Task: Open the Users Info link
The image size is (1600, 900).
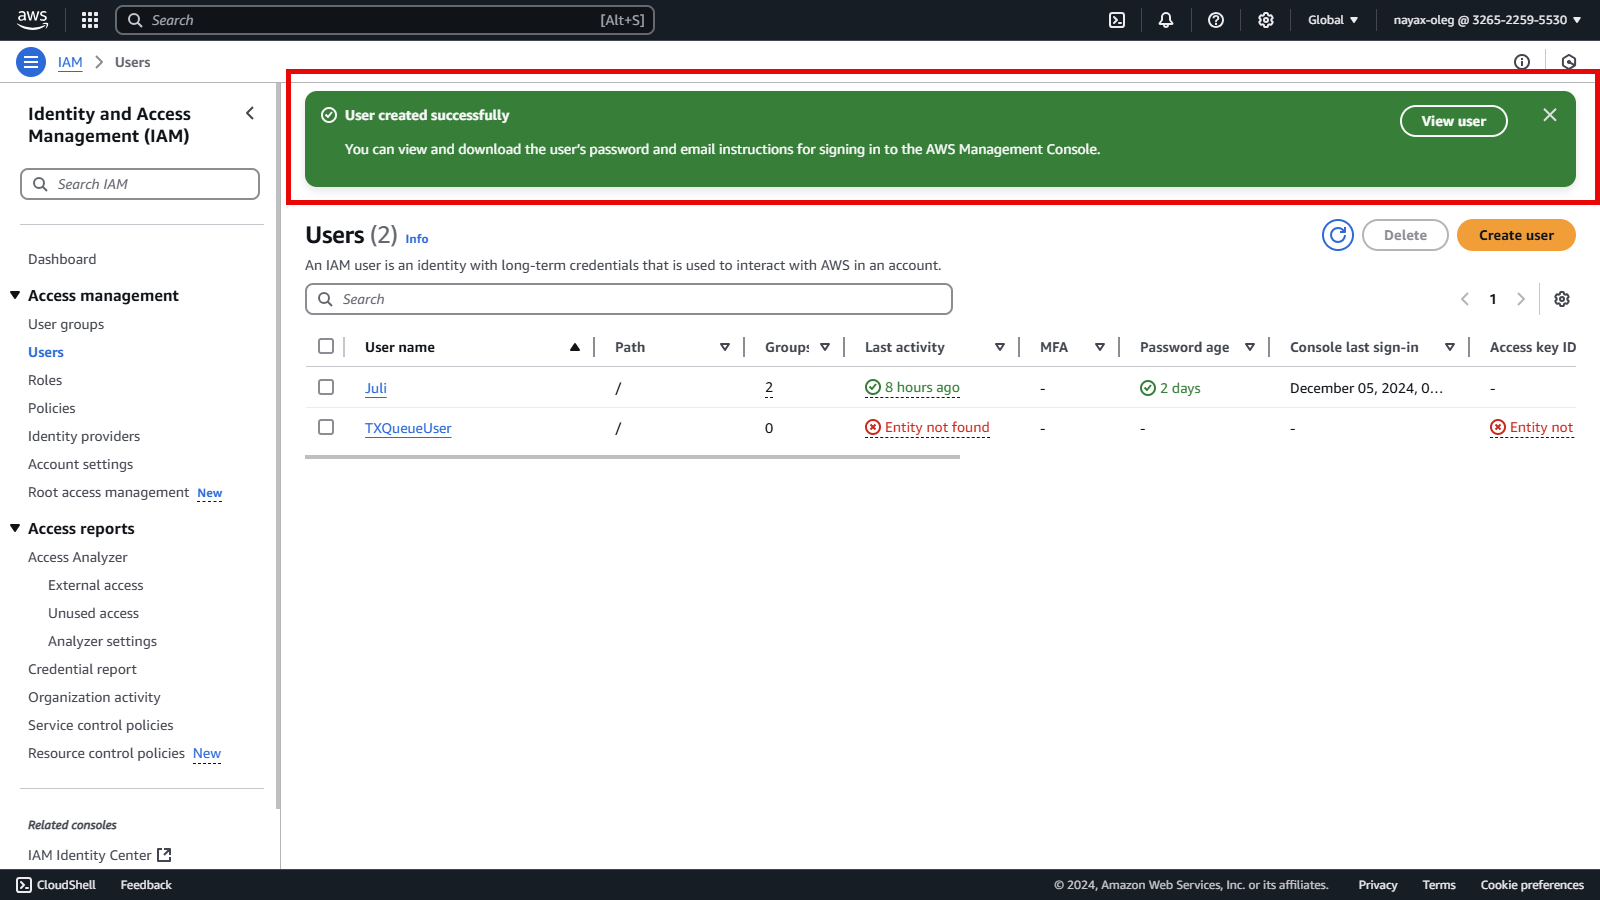Action: click(x=417, y=238)
